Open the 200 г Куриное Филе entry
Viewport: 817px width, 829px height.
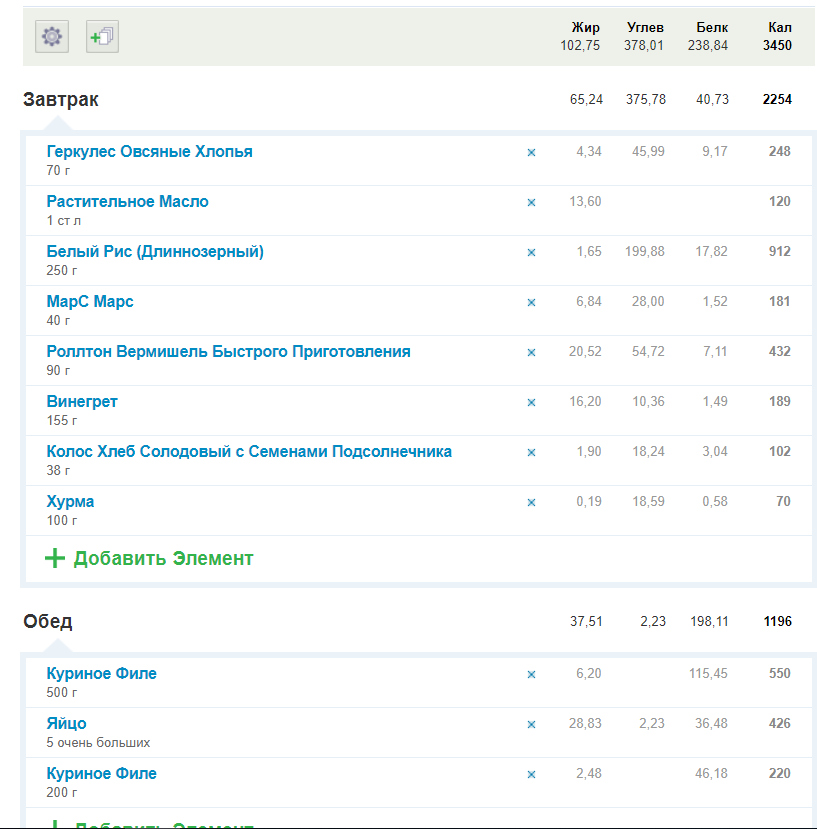[101, 774]
